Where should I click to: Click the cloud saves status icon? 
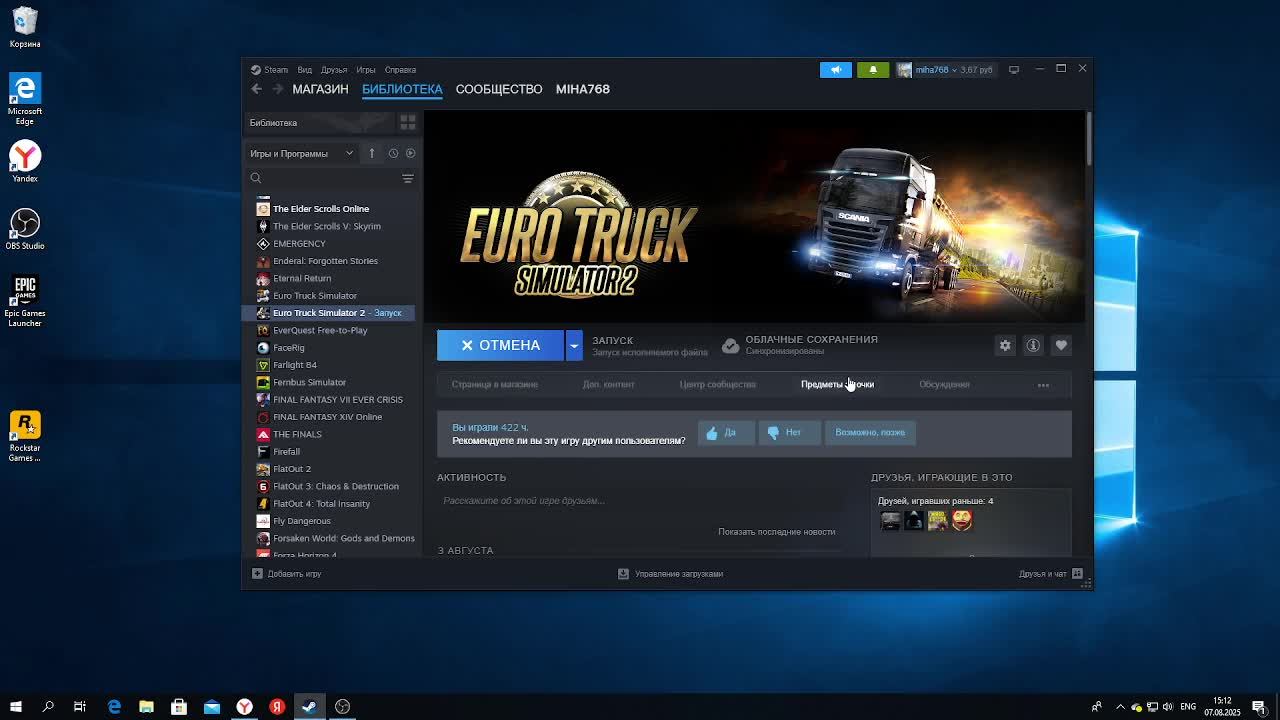pos(731,345)
